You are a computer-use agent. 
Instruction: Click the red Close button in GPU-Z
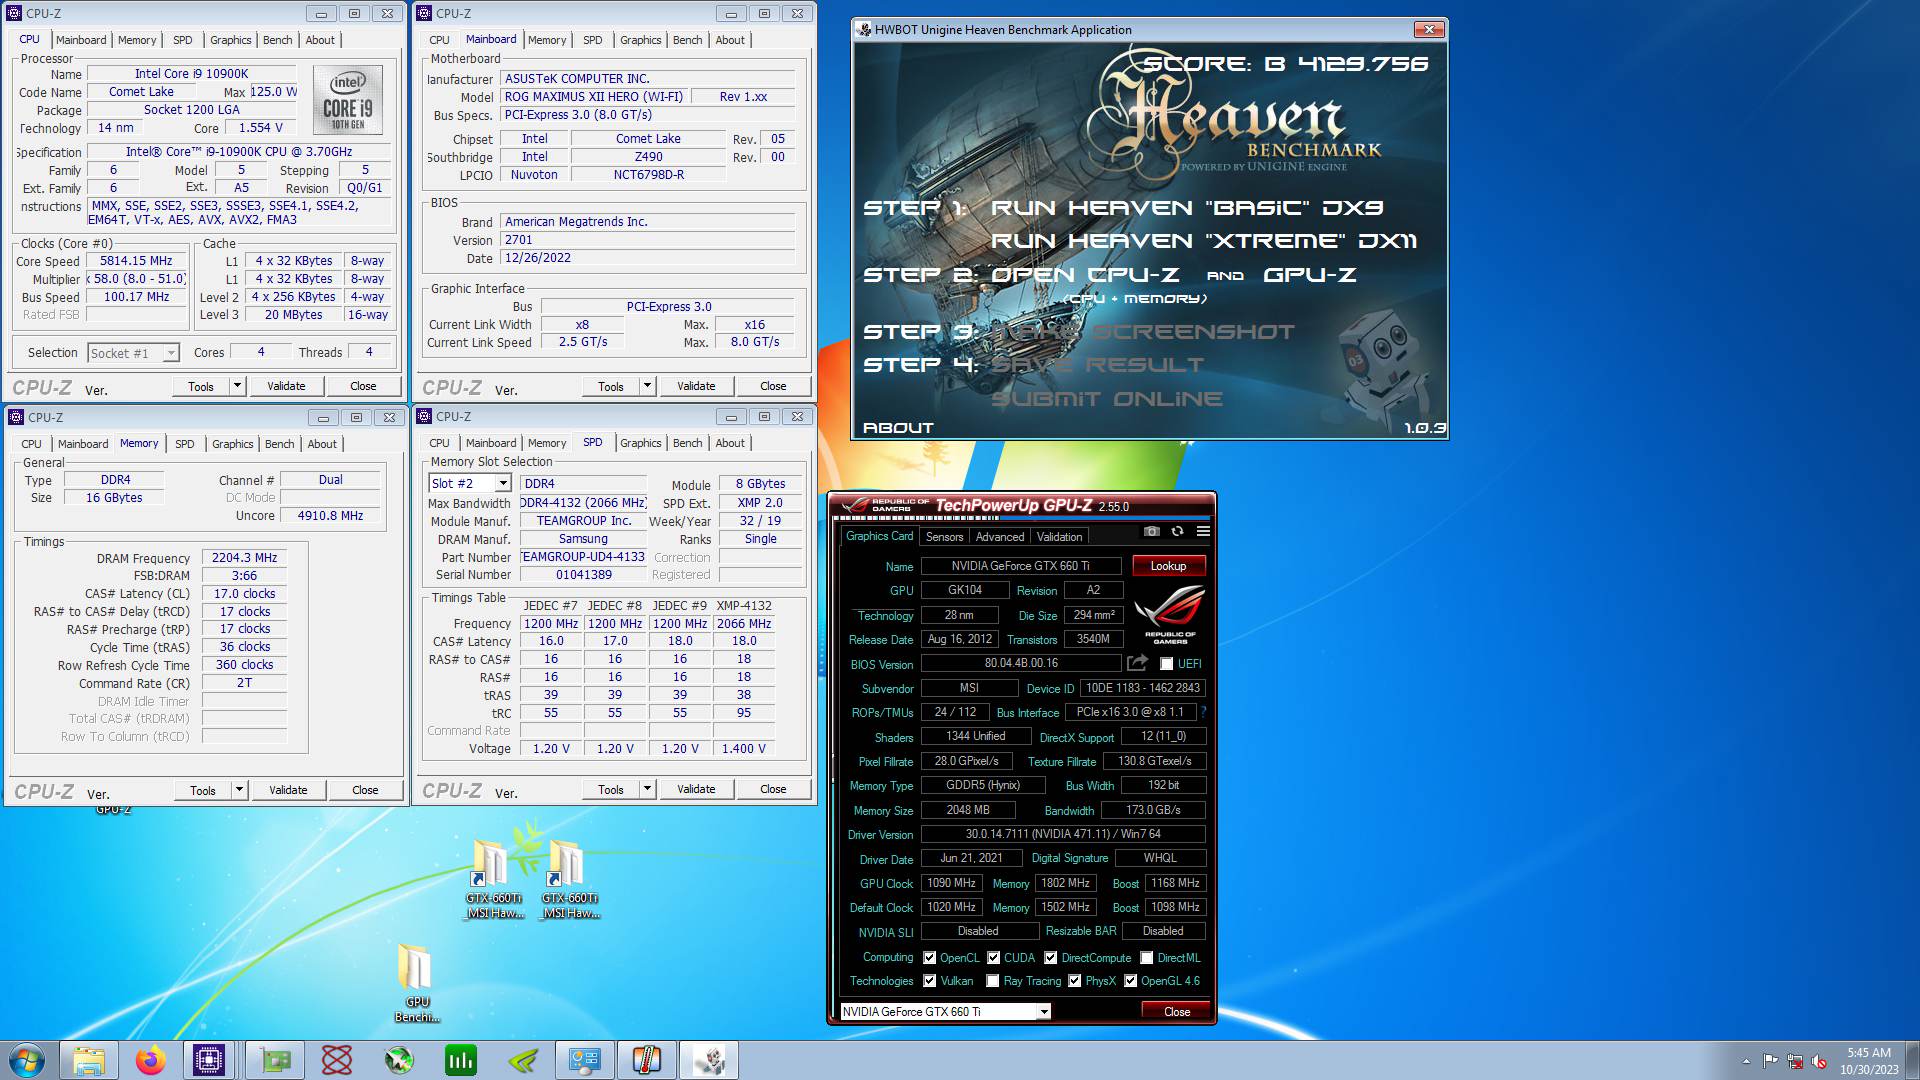[1176, 1012]
